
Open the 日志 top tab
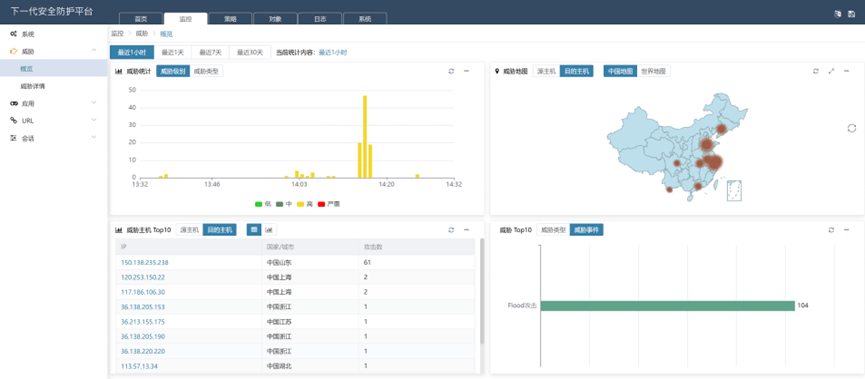point(320,18)
